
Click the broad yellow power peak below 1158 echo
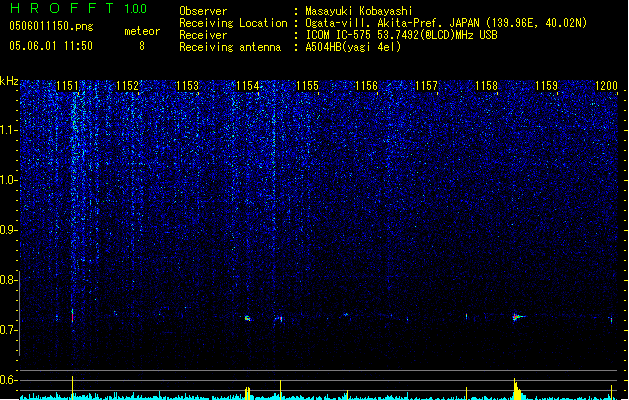click(x=517, y=389)
